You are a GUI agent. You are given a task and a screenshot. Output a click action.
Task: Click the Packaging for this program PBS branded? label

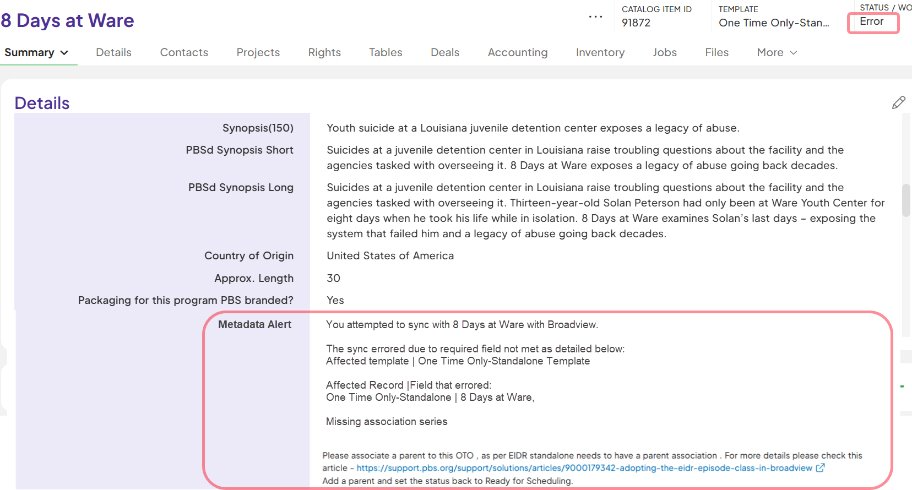pos(186,300)
